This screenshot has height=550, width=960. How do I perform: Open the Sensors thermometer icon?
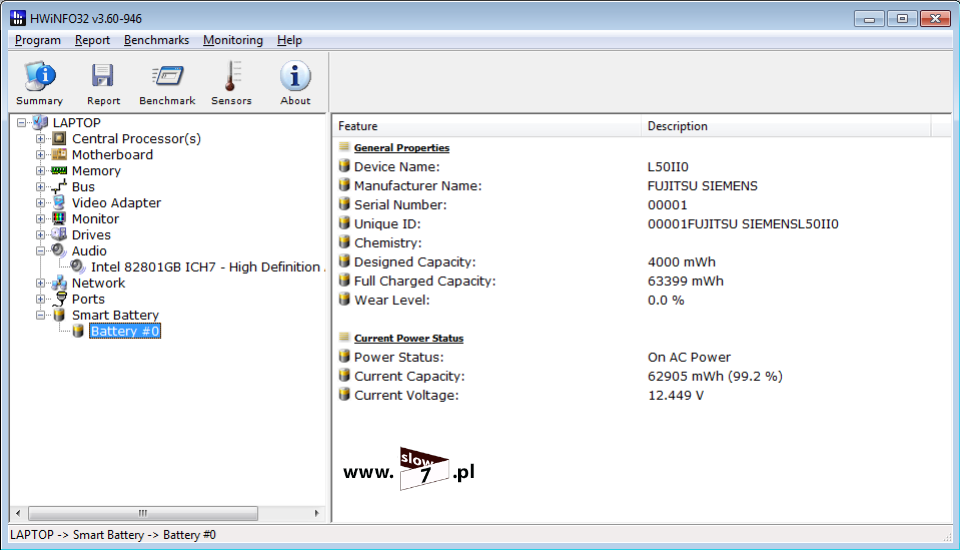coord(231,76)
